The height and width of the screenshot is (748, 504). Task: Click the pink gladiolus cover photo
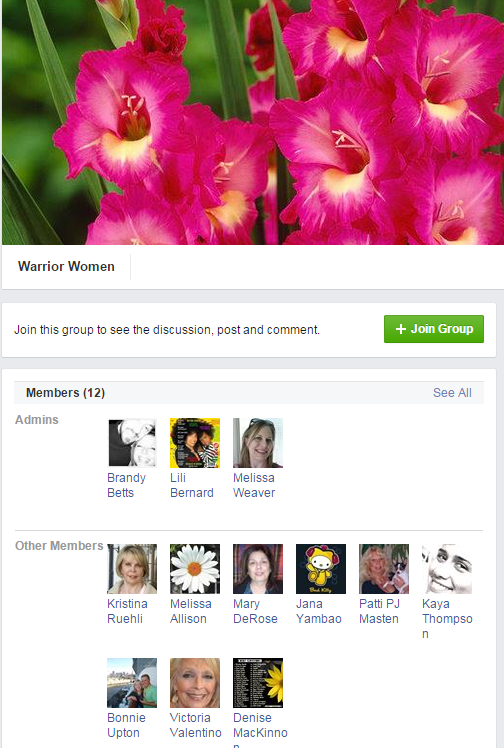point(253,122)
